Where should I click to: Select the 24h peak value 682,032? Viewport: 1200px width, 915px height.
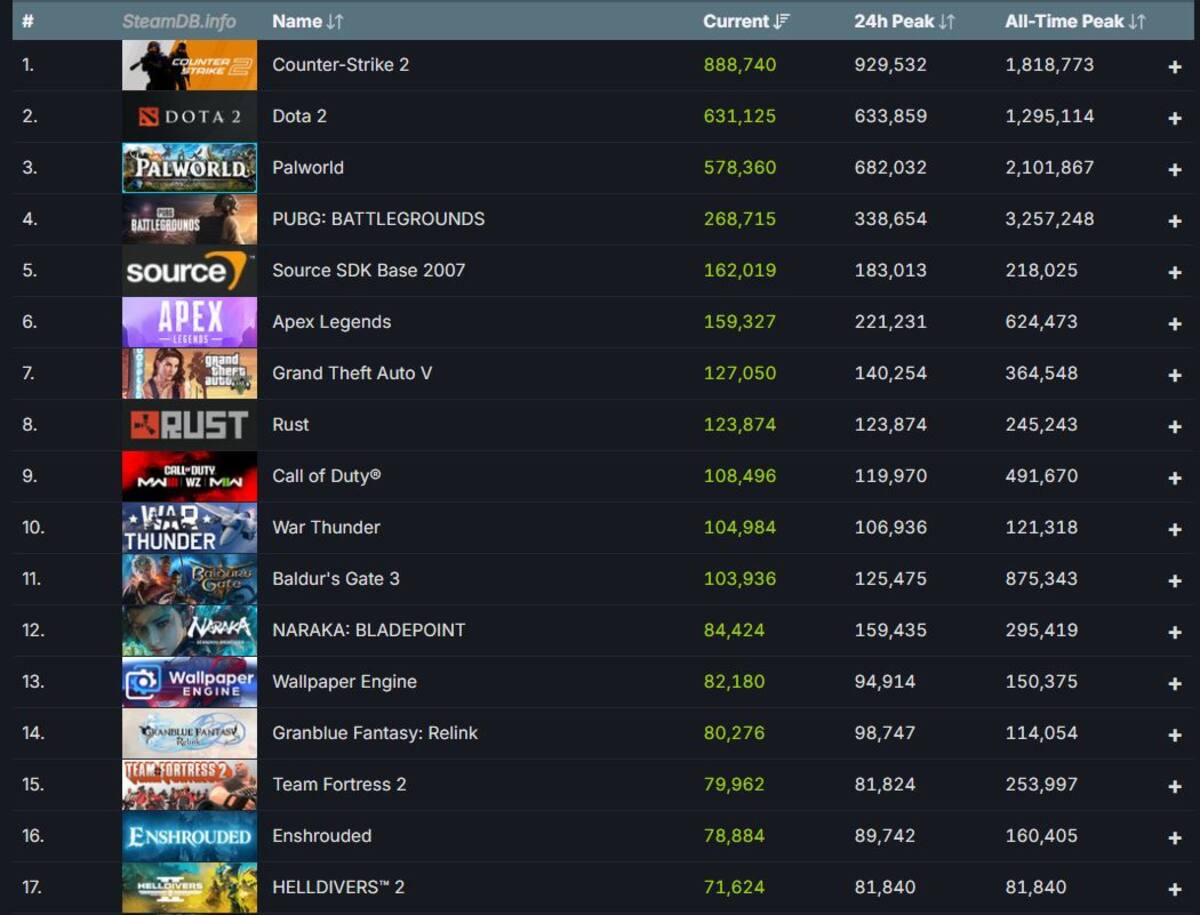click(x=890, y=168)
